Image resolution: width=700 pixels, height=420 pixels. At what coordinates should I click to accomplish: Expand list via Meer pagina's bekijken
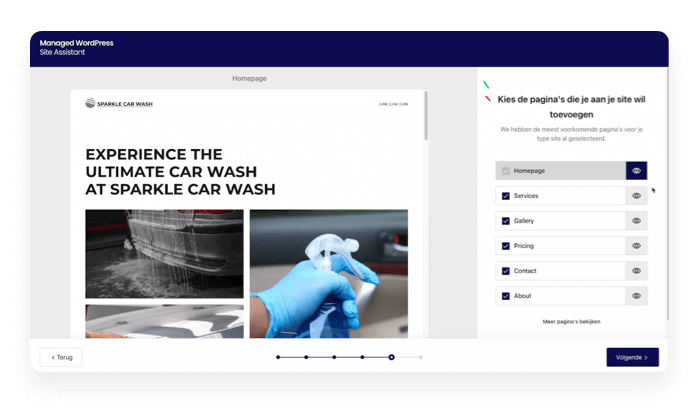(x=571, y=322)
